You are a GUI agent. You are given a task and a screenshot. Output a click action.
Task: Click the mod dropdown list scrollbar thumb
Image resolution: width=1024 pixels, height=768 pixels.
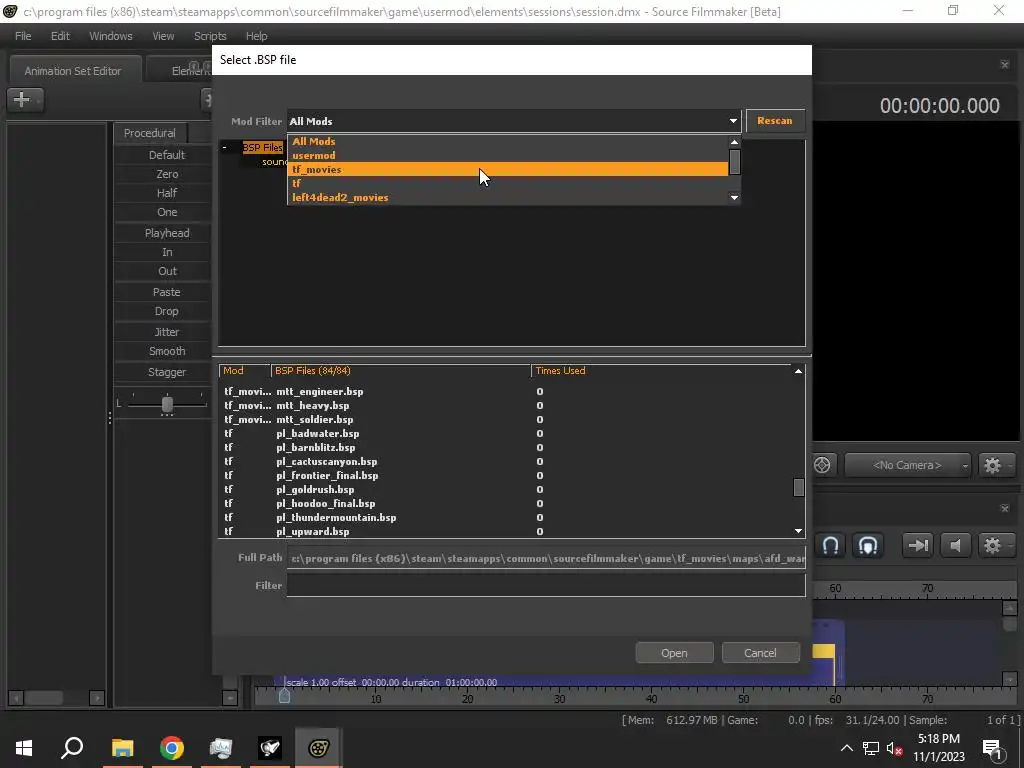pyautogui.click(x=734, y=162)
